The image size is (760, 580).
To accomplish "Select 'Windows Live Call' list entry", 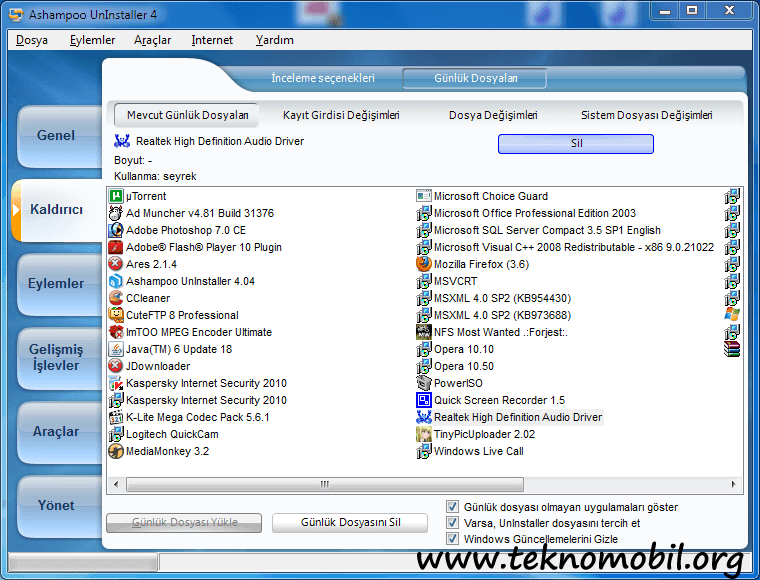I will point(470,451).
